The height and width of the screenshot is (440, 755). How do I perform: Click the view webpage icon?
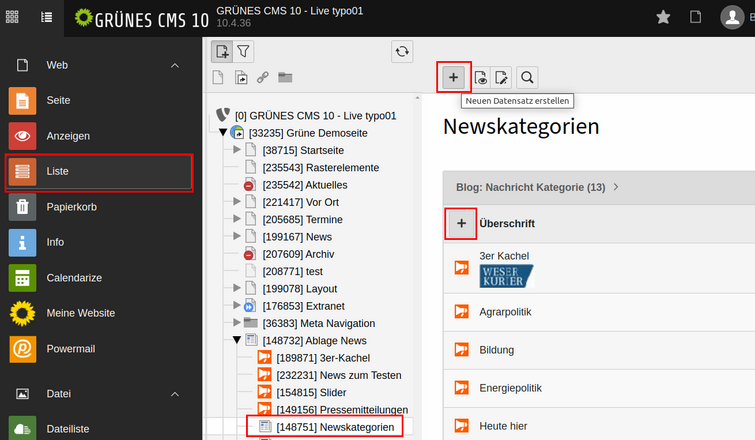481,78
